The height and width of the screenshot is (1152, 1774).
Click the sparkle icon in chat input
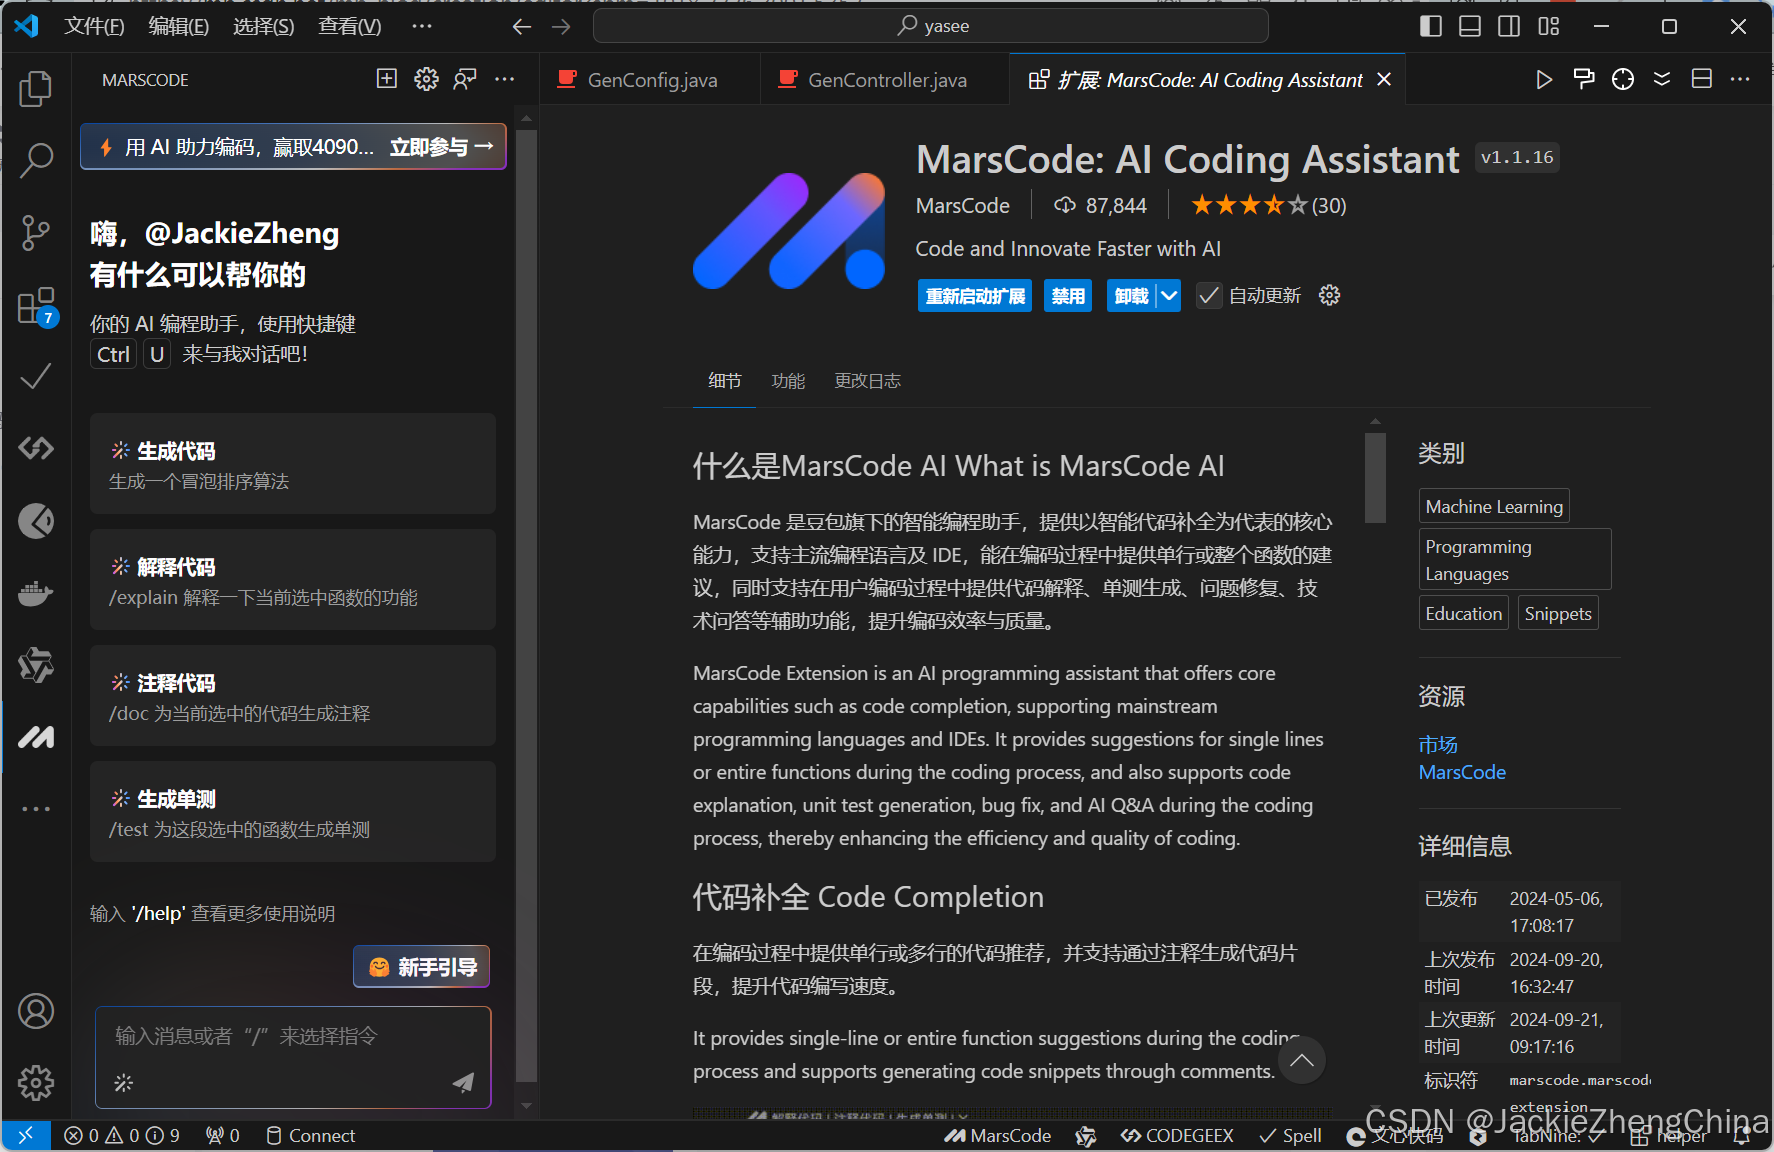[124, 1082]
